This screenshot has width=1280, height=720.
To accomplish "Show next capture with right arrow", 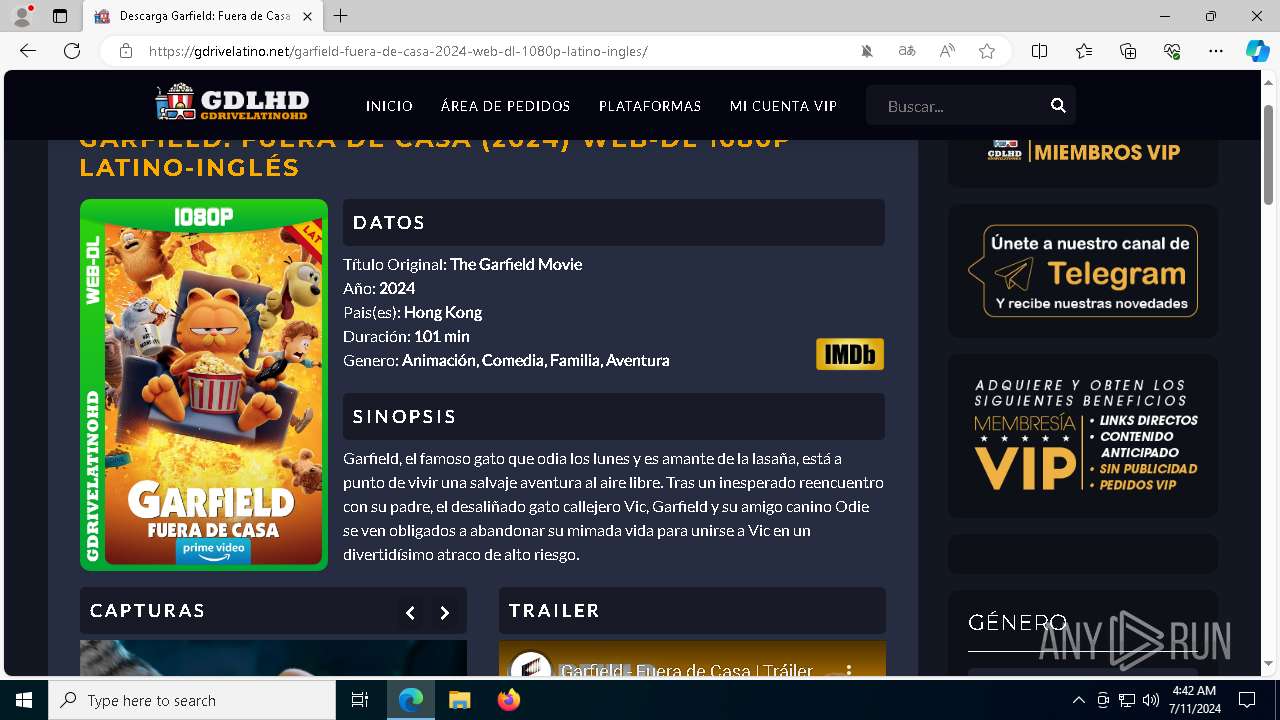I will [x=445, y=613].
